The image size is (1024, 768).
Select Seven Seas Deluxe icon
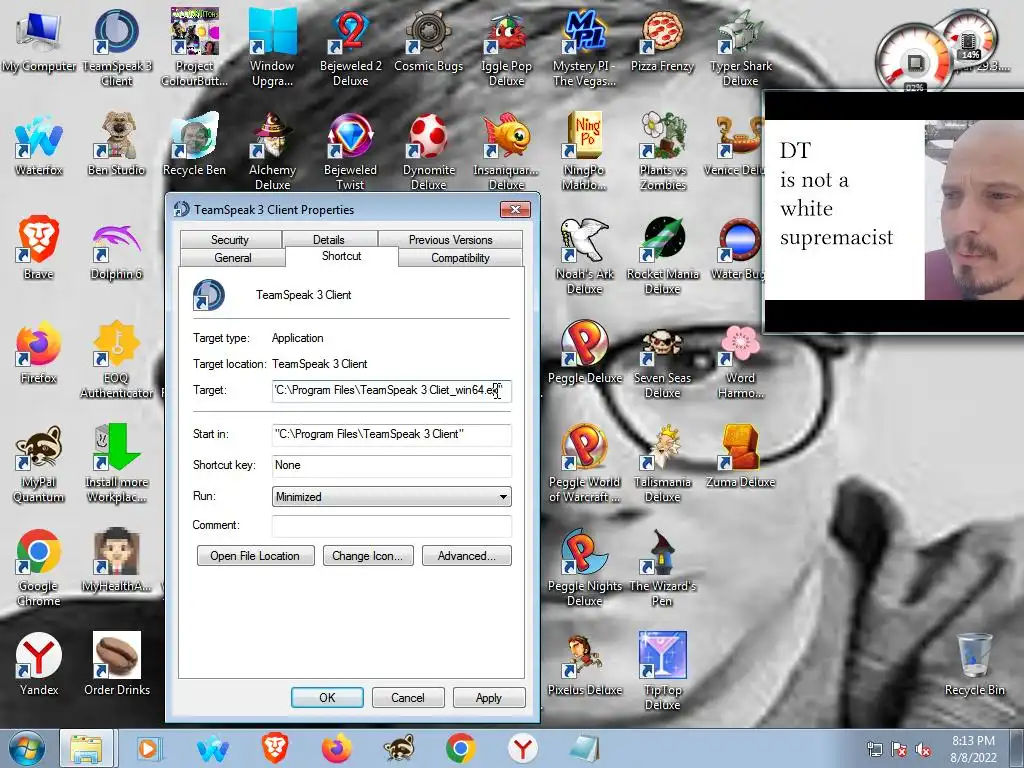pyautogui.click(x=662, y=364)
